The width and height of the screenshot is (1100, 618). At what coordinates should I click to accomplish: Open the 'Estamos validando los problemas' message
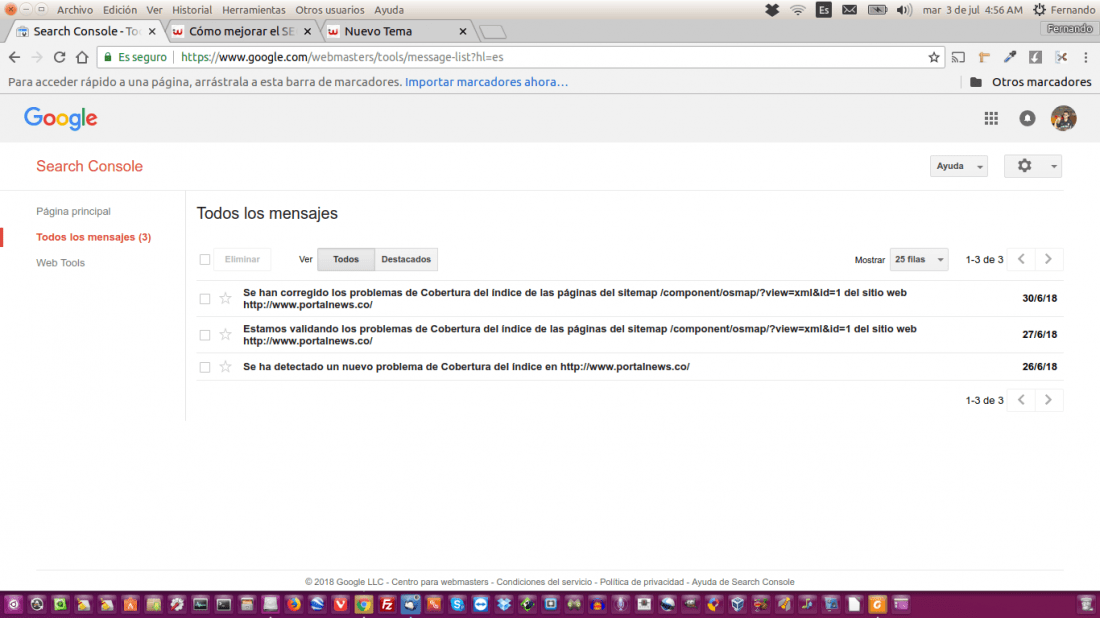point(579,335)
